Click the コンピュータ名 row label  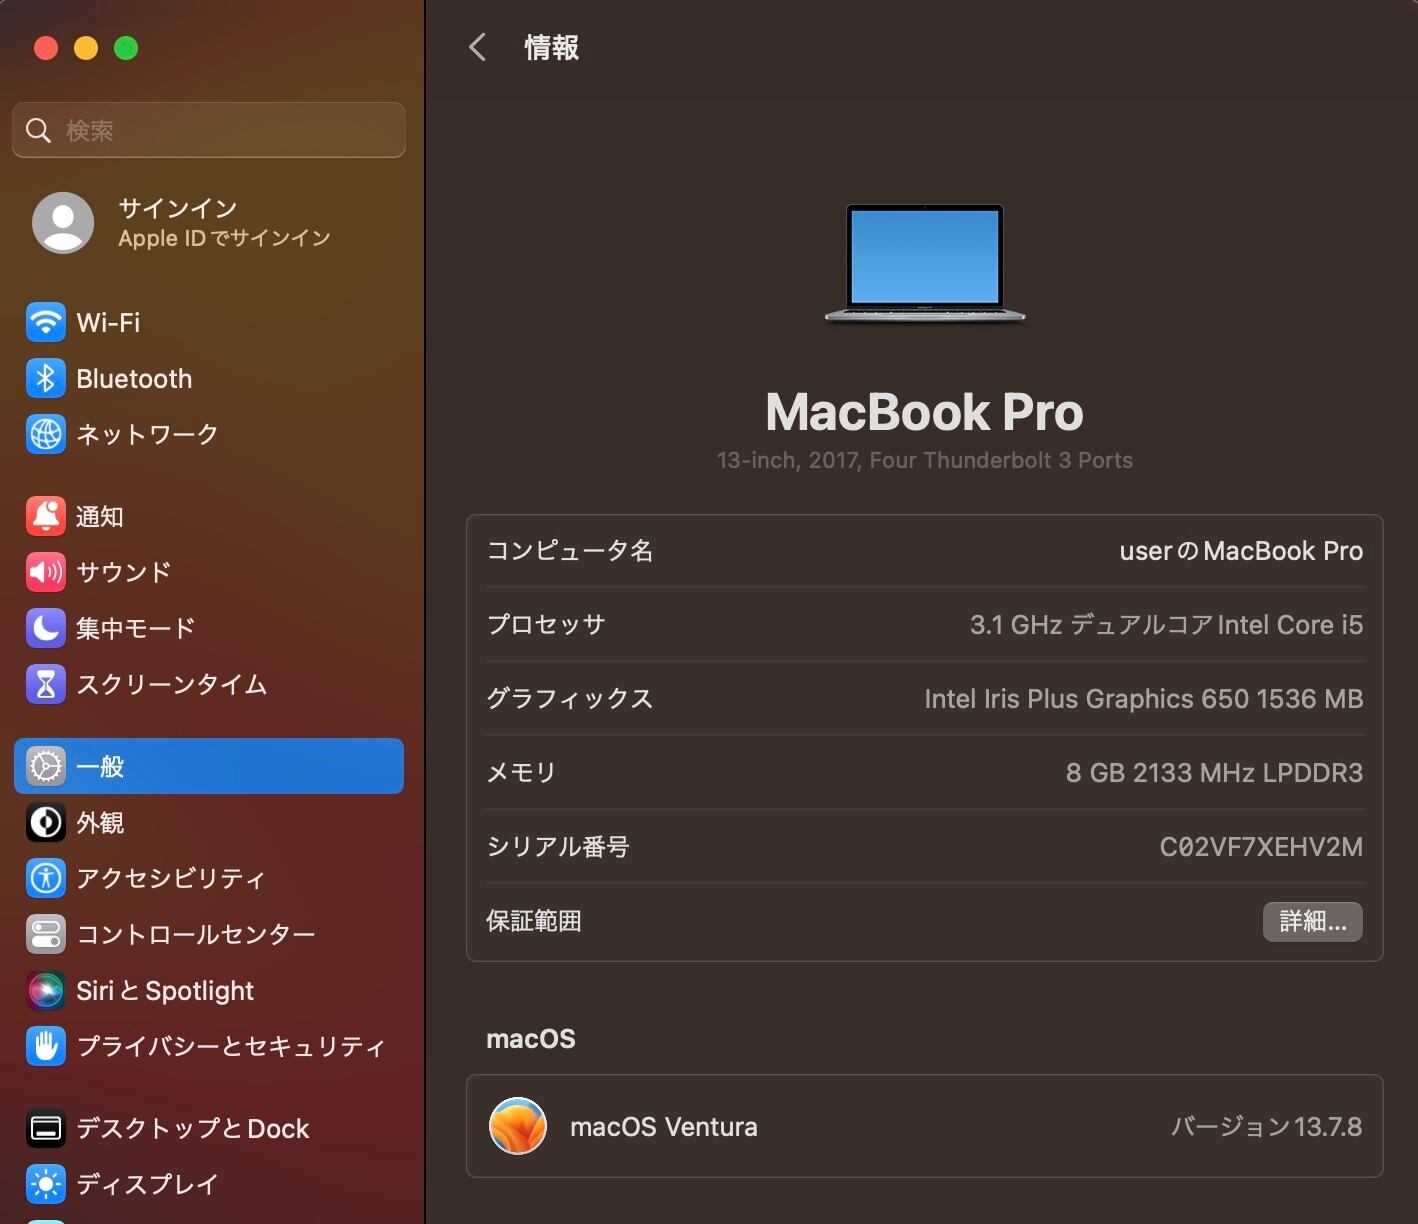point(570,551)
